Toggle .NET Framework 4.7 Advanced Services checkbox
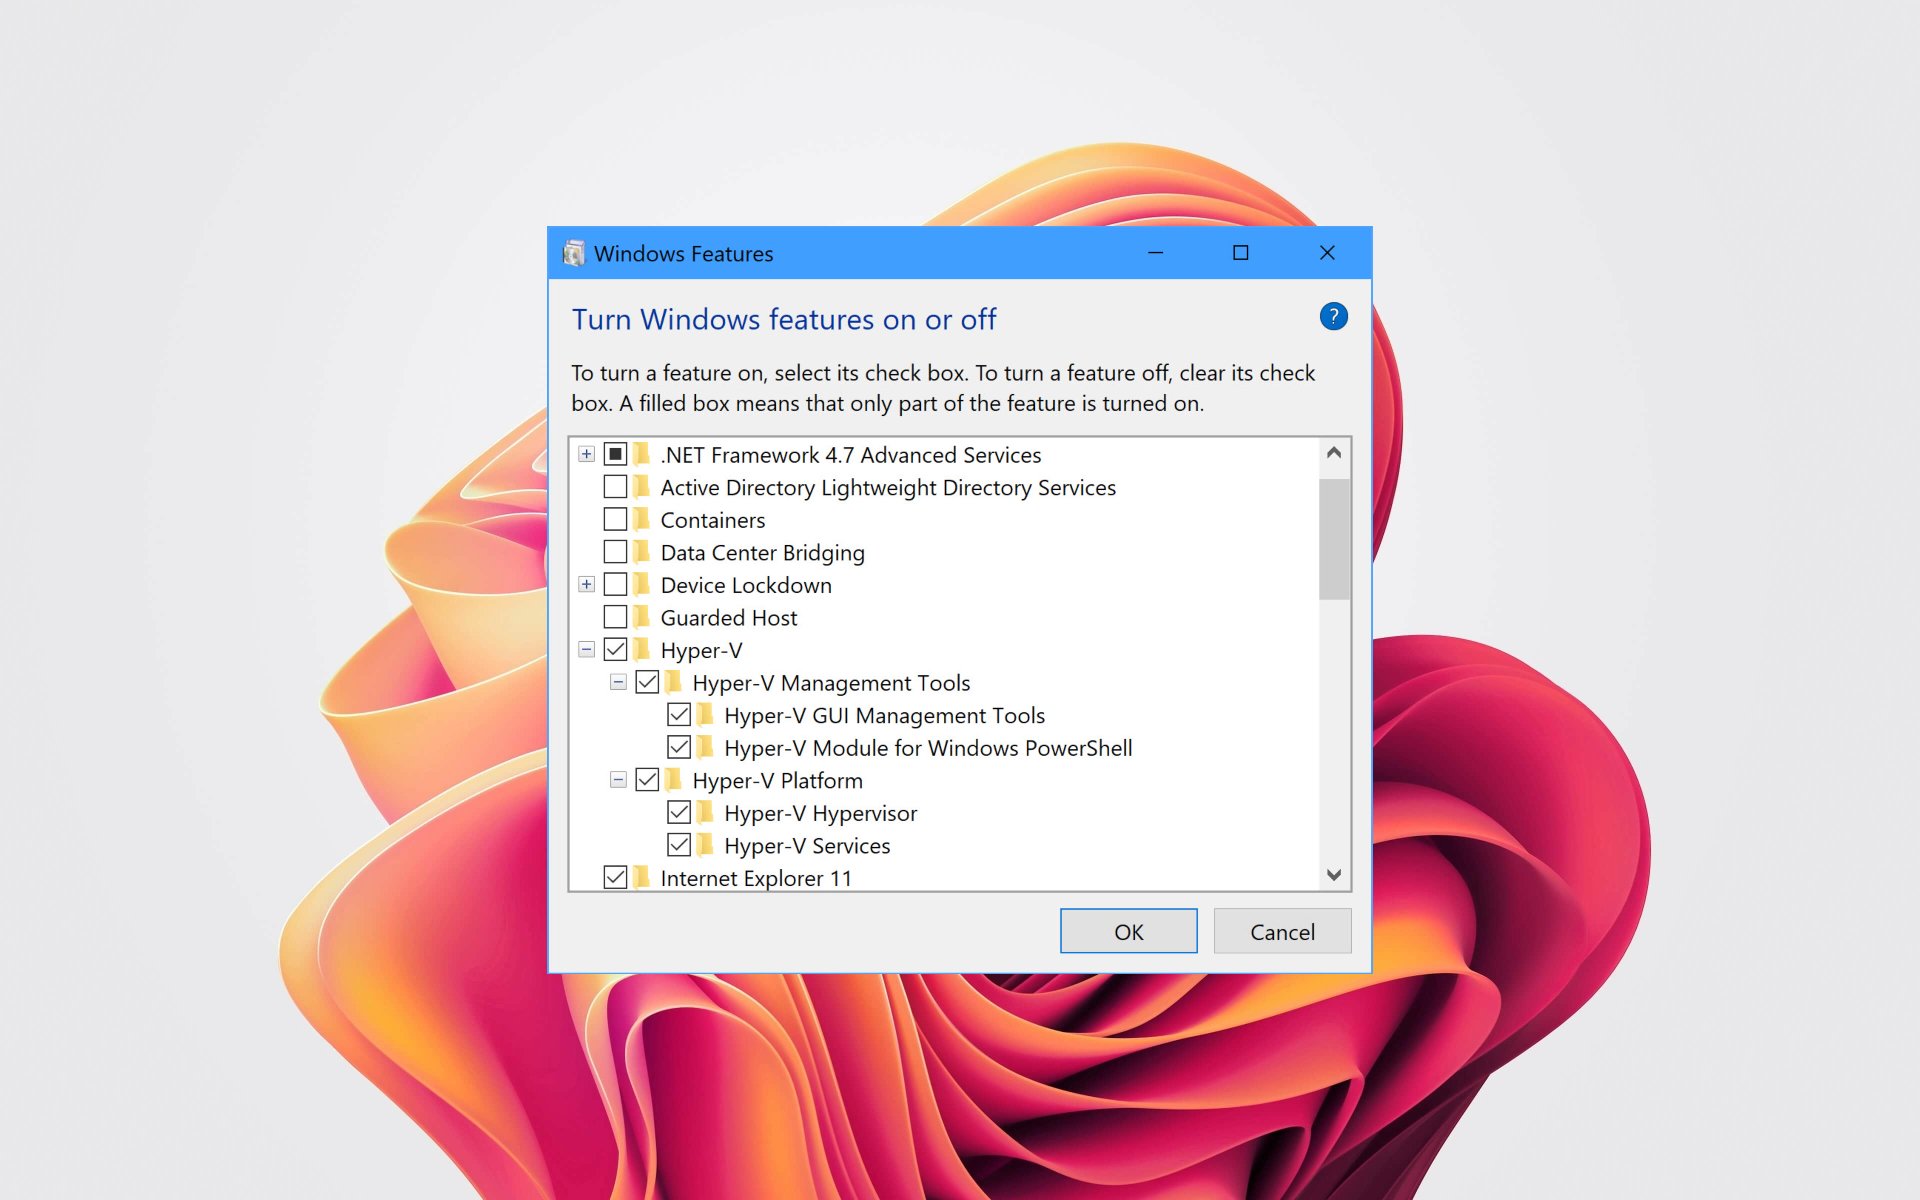 [616, 454]
